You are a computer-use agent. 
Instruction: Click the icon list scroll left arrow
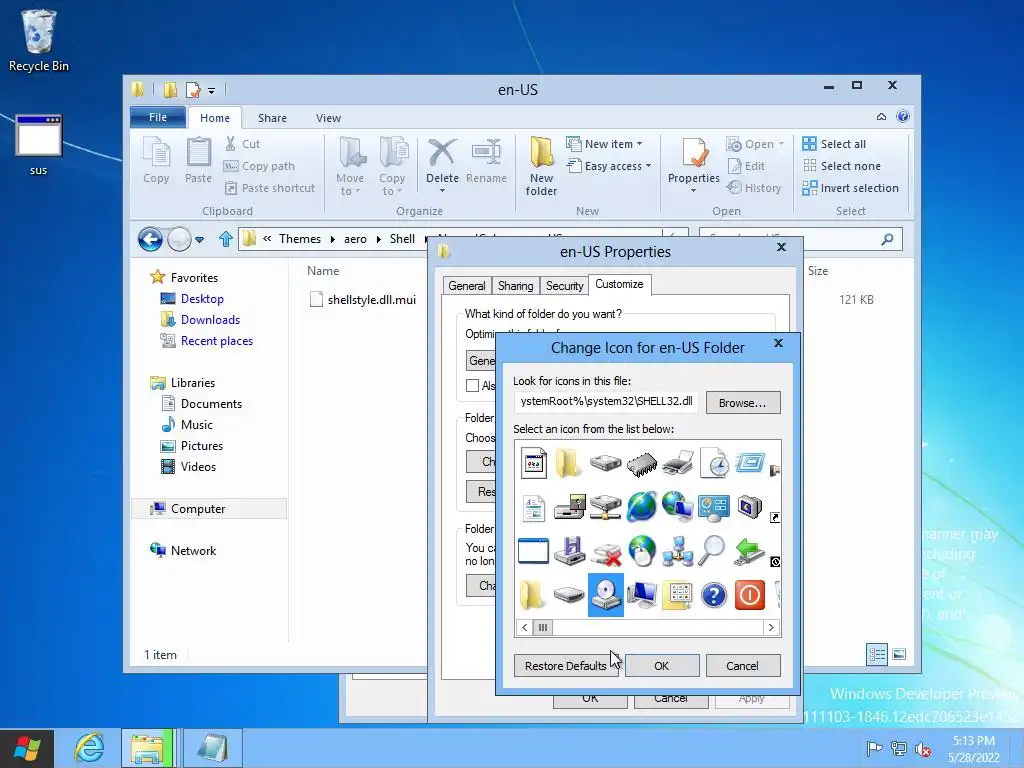(524, 628)
